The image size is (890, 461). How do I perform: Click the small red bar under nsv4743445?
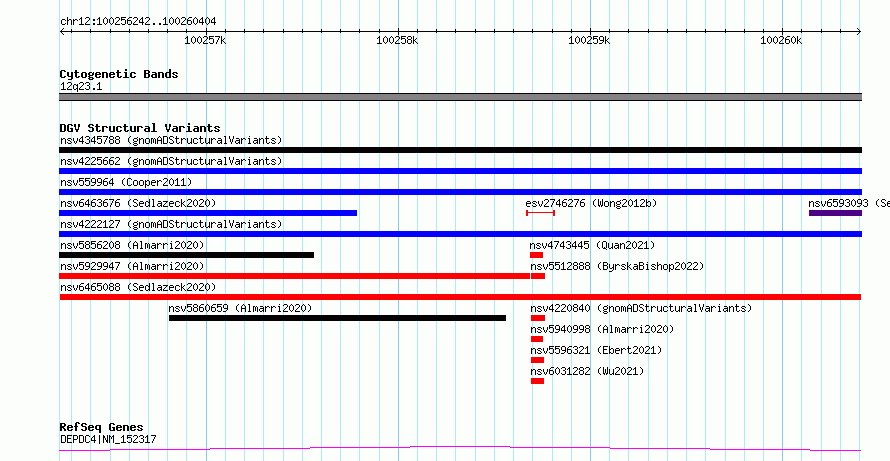click(x=536, y=255)
